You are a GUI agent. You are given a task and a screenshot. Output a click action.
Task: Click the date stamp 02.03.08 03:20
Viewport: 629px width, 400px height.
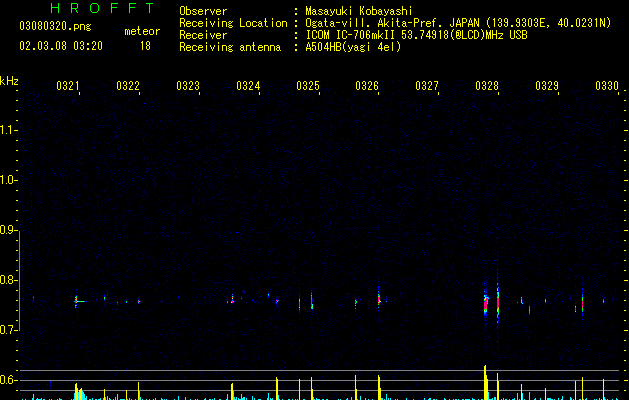pos(61,46)
